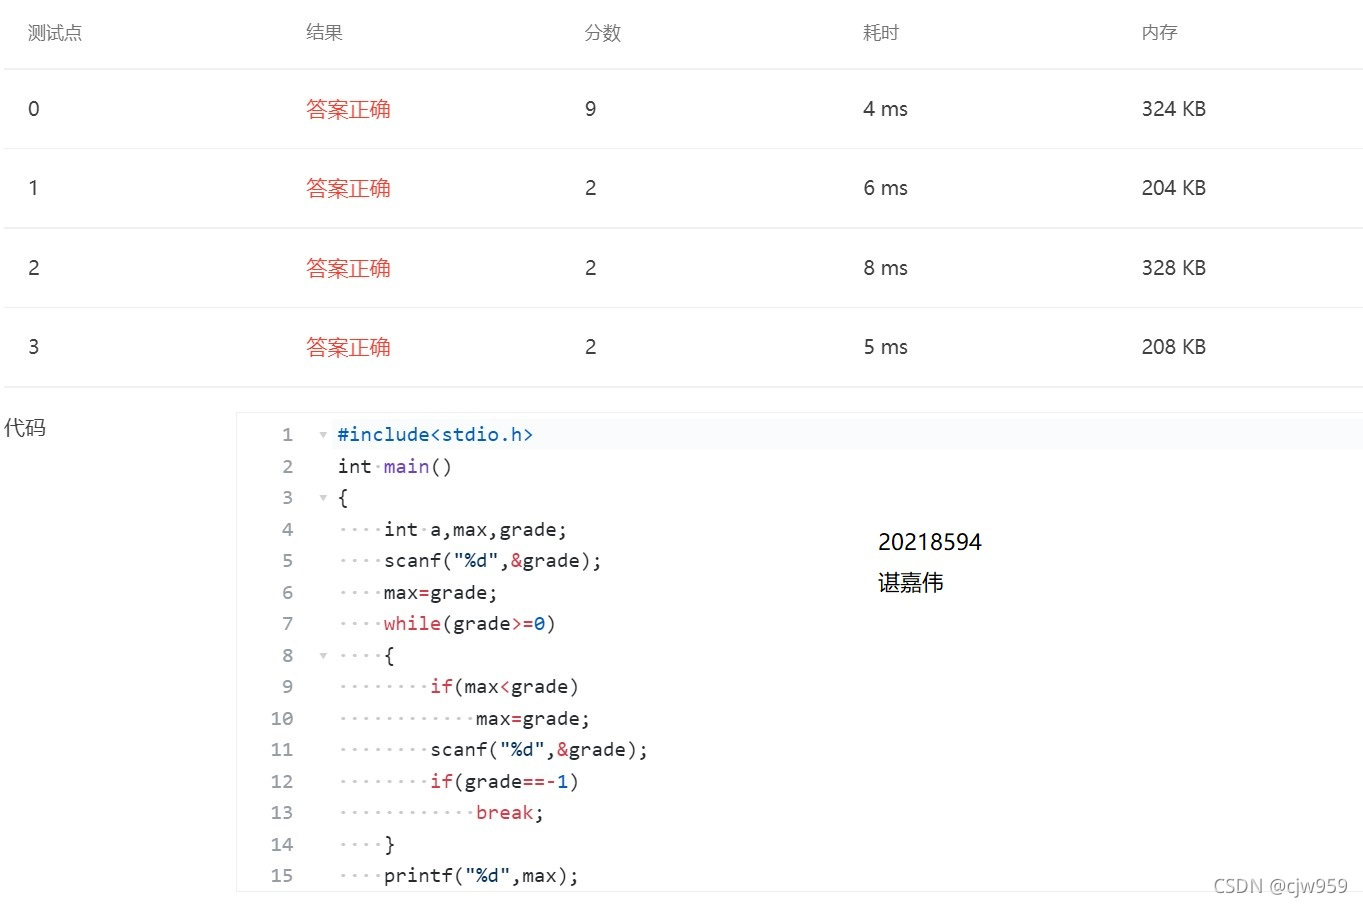Click the while(grade>=0) line
The width and height of the screenshot is (1363, 907).
pos(469,624)
